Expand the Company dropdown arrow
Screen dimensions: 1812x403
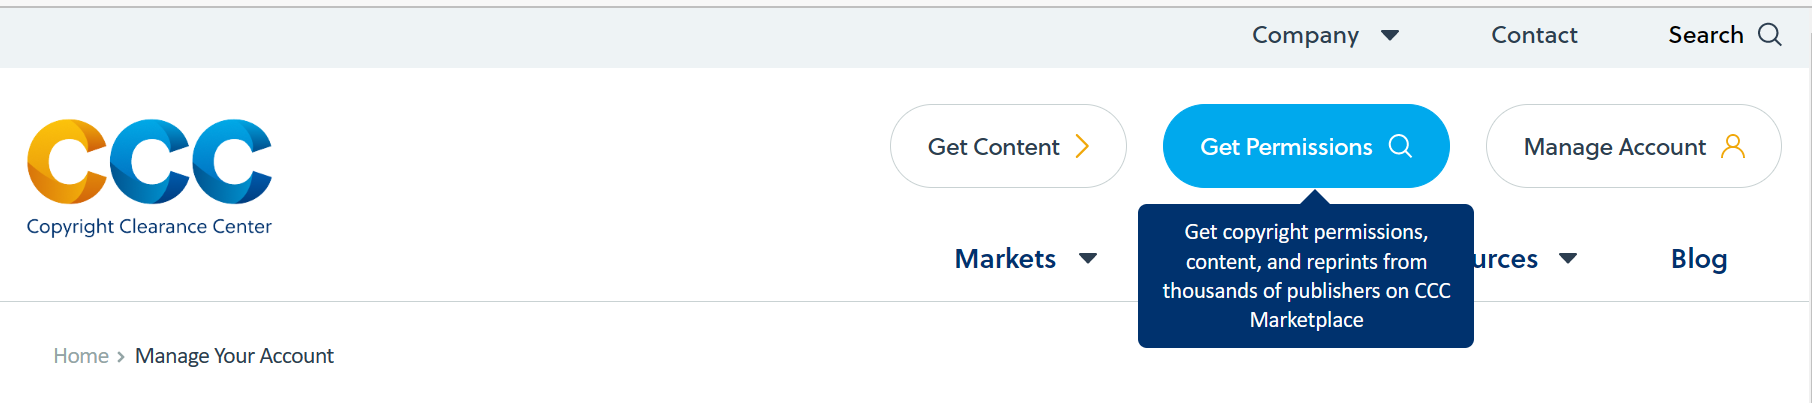pyautogui.click(x=1389, y=36)
